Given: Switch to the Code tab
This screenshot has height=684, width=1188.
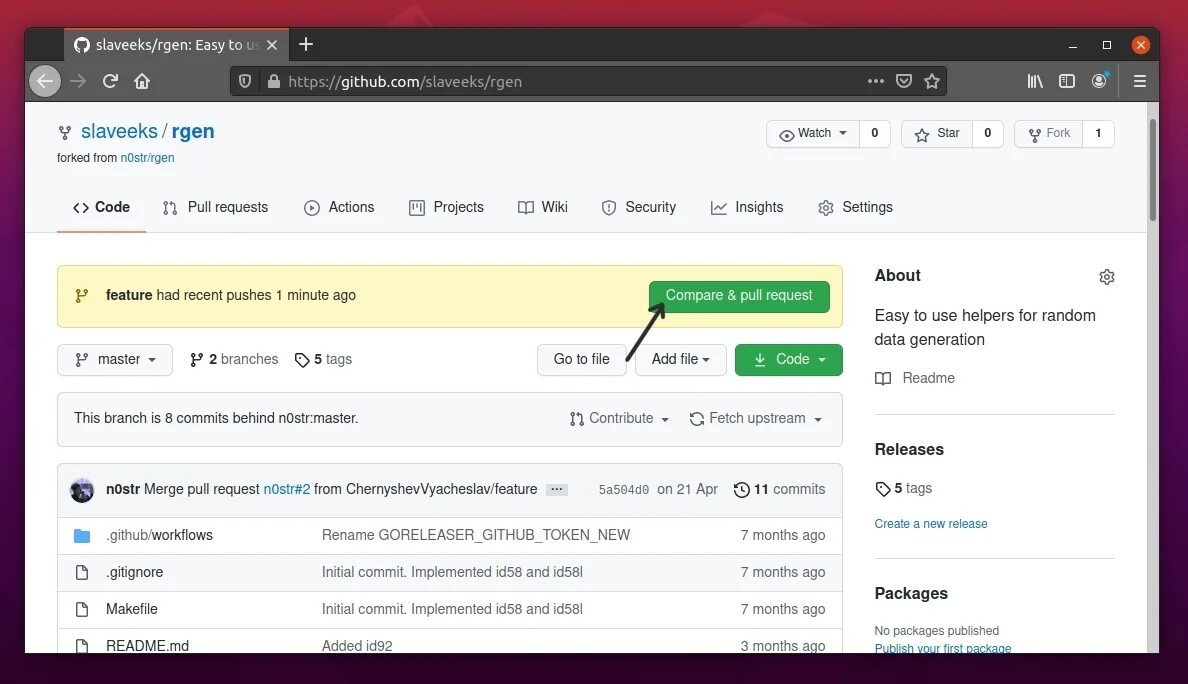Looking at the screenshot, I should click(102, 208).
